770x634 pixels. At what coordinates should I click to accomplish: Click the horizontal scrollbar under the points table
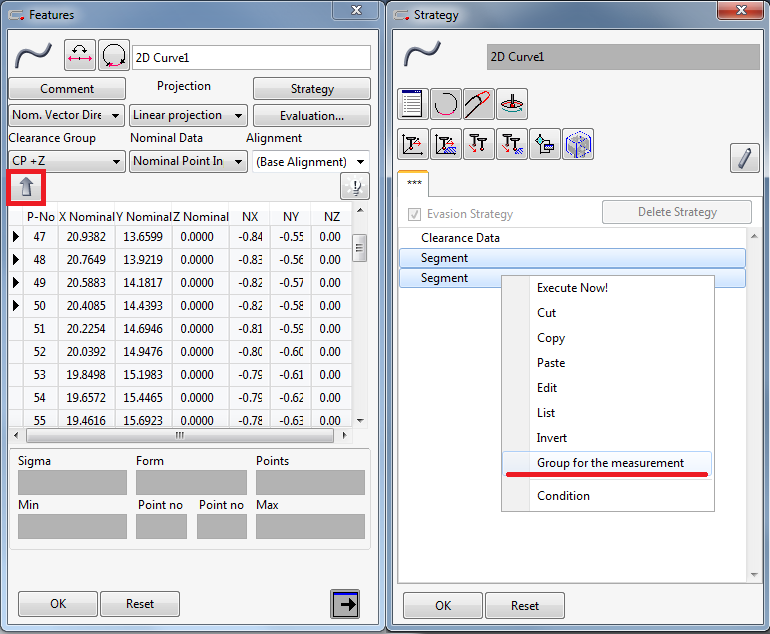click(x=180, y=436)
